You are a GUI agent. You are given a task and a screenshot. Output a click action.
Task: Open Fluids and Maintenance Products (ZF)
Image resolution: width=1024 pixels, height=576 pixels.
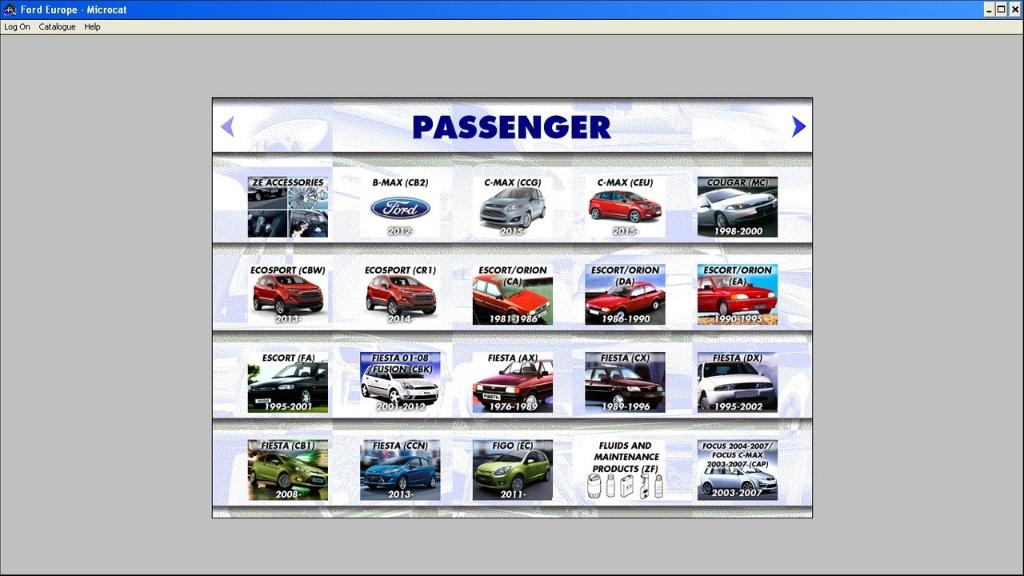625,470
